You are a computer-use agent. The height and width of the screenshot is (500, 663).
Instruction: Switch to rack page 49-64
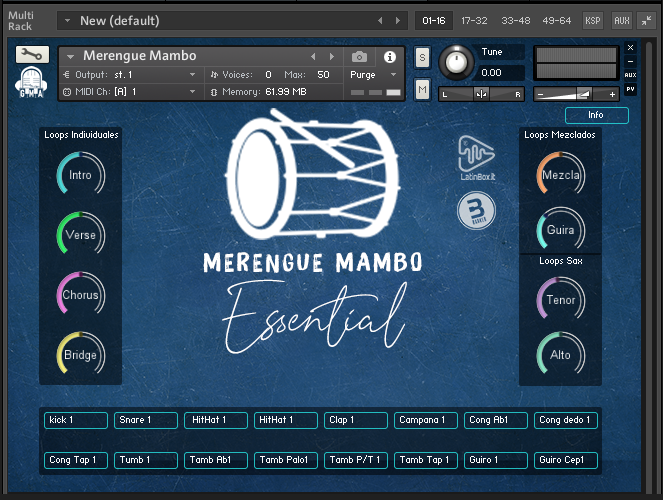(556, 20)
